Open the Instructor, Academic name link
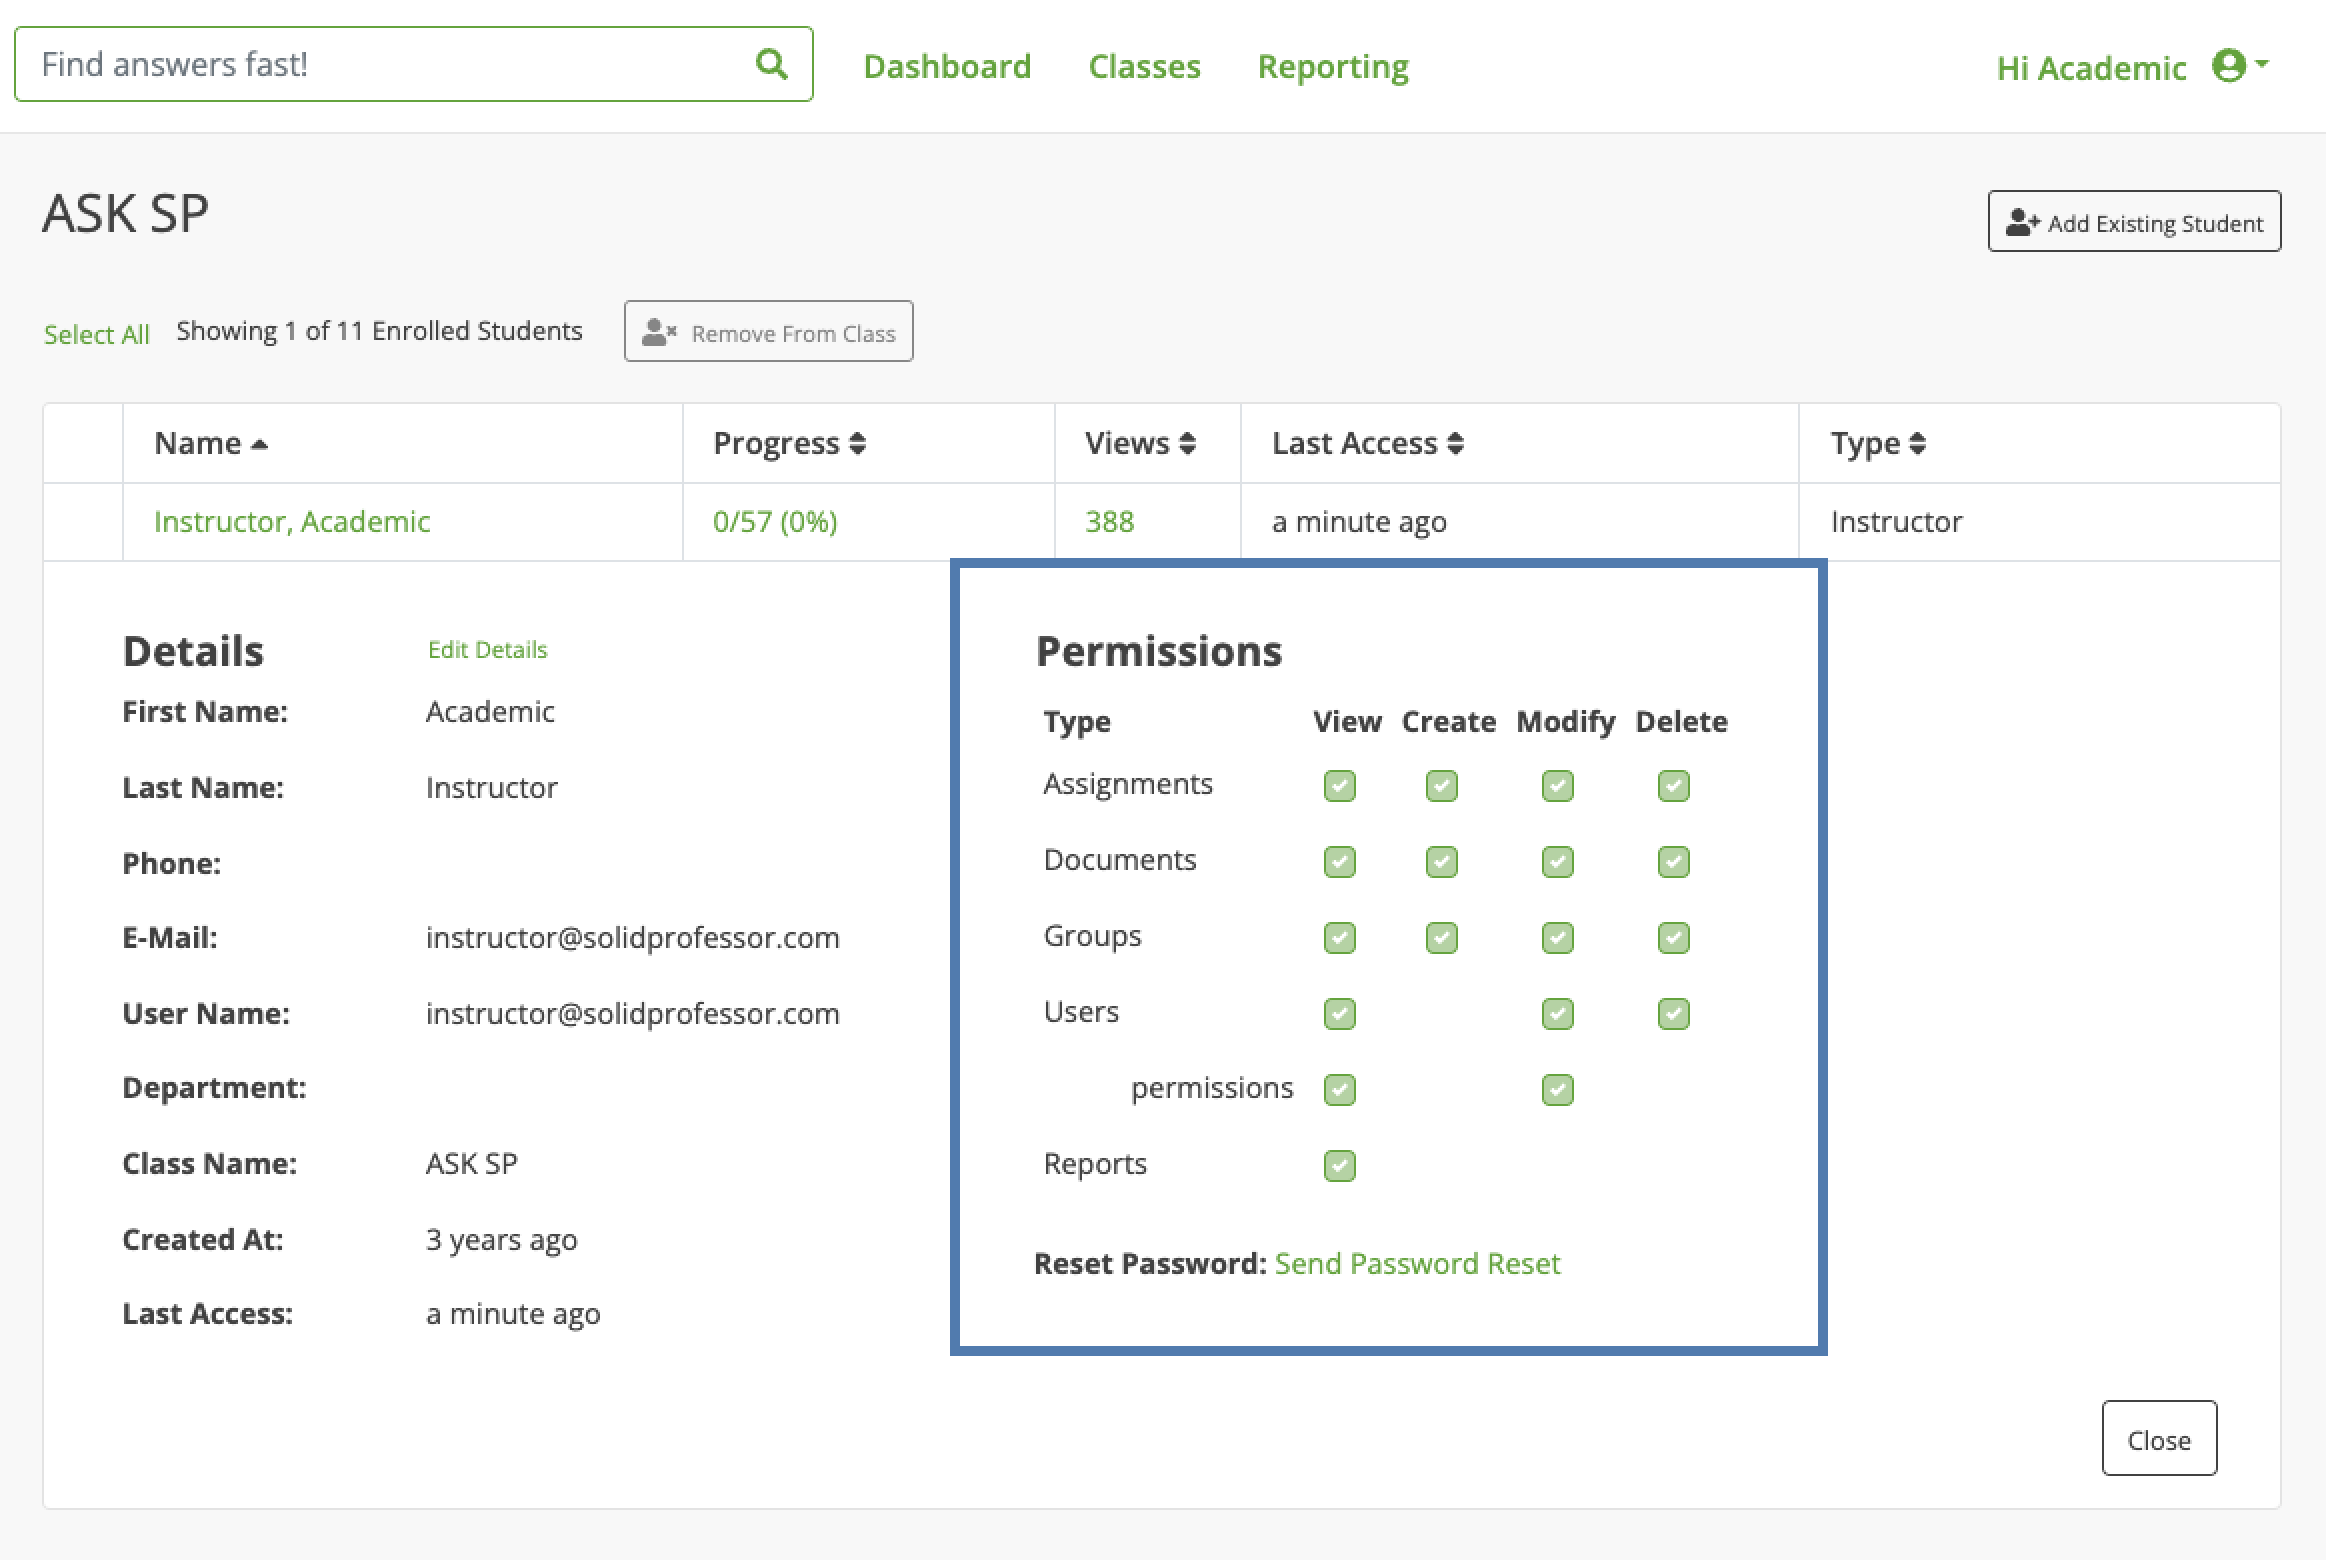2326x1560 pixels. (x=292, y=522)
